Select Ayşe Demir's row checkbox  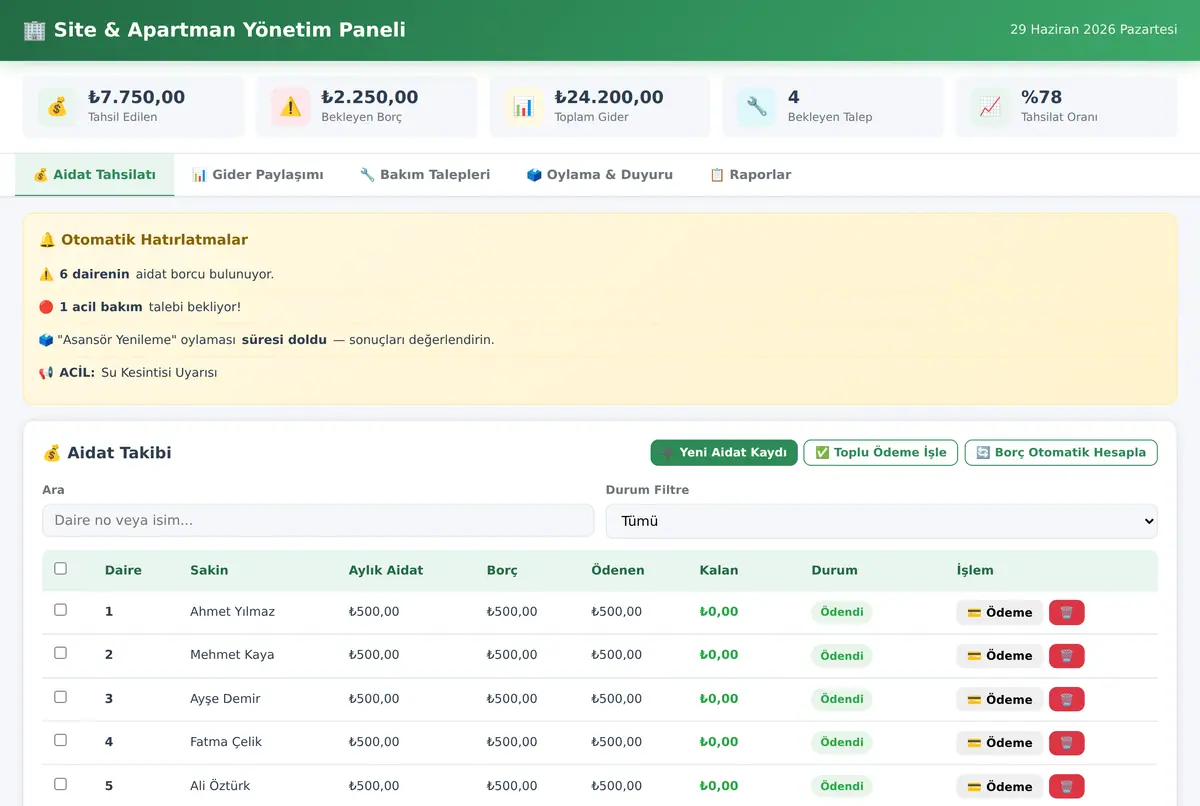[60, 696]
